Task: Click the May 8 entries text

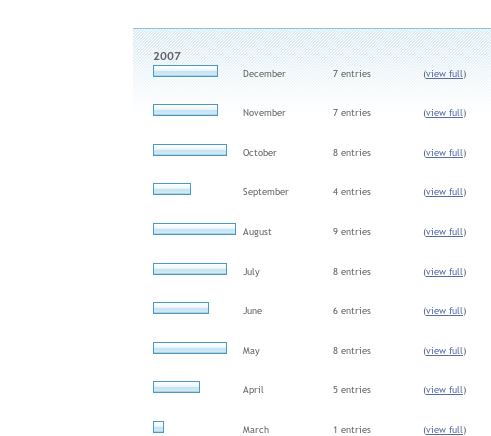Action: (352, 351)
